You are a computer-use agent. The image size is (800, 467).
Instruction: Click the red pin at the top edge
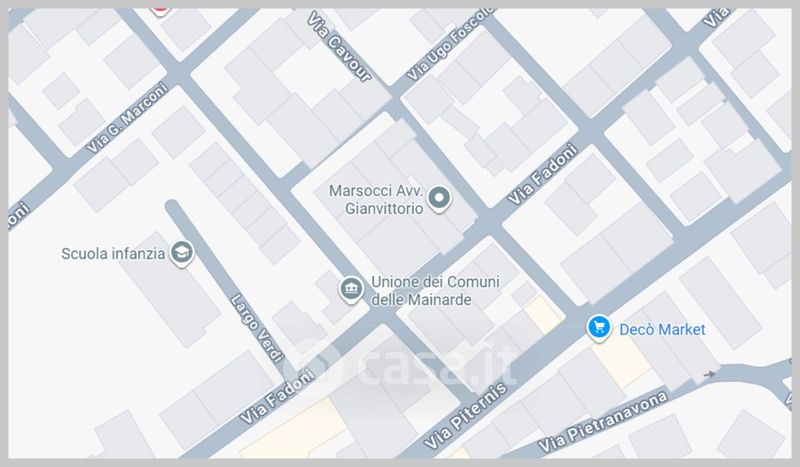[x=160, y=10]
